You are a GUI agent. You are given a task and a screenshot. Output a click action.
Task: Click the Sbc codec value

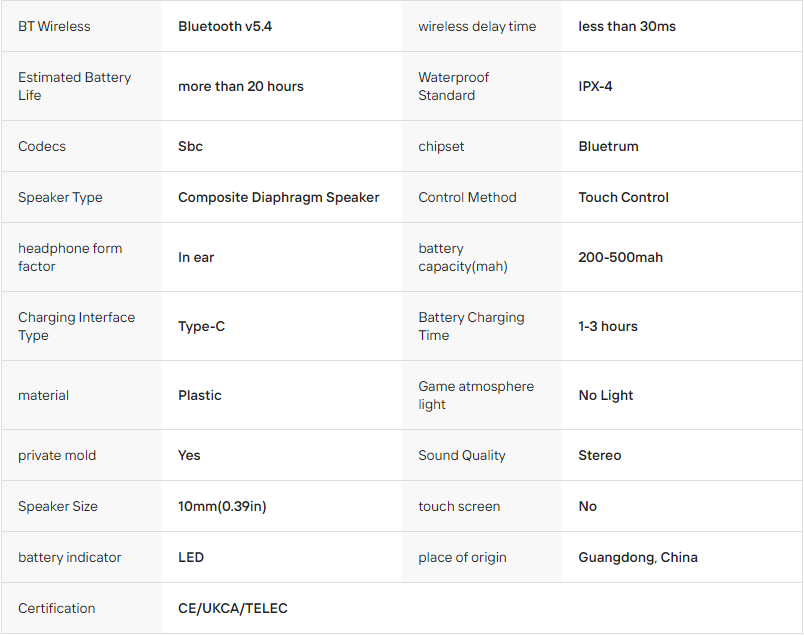(190, 146)
